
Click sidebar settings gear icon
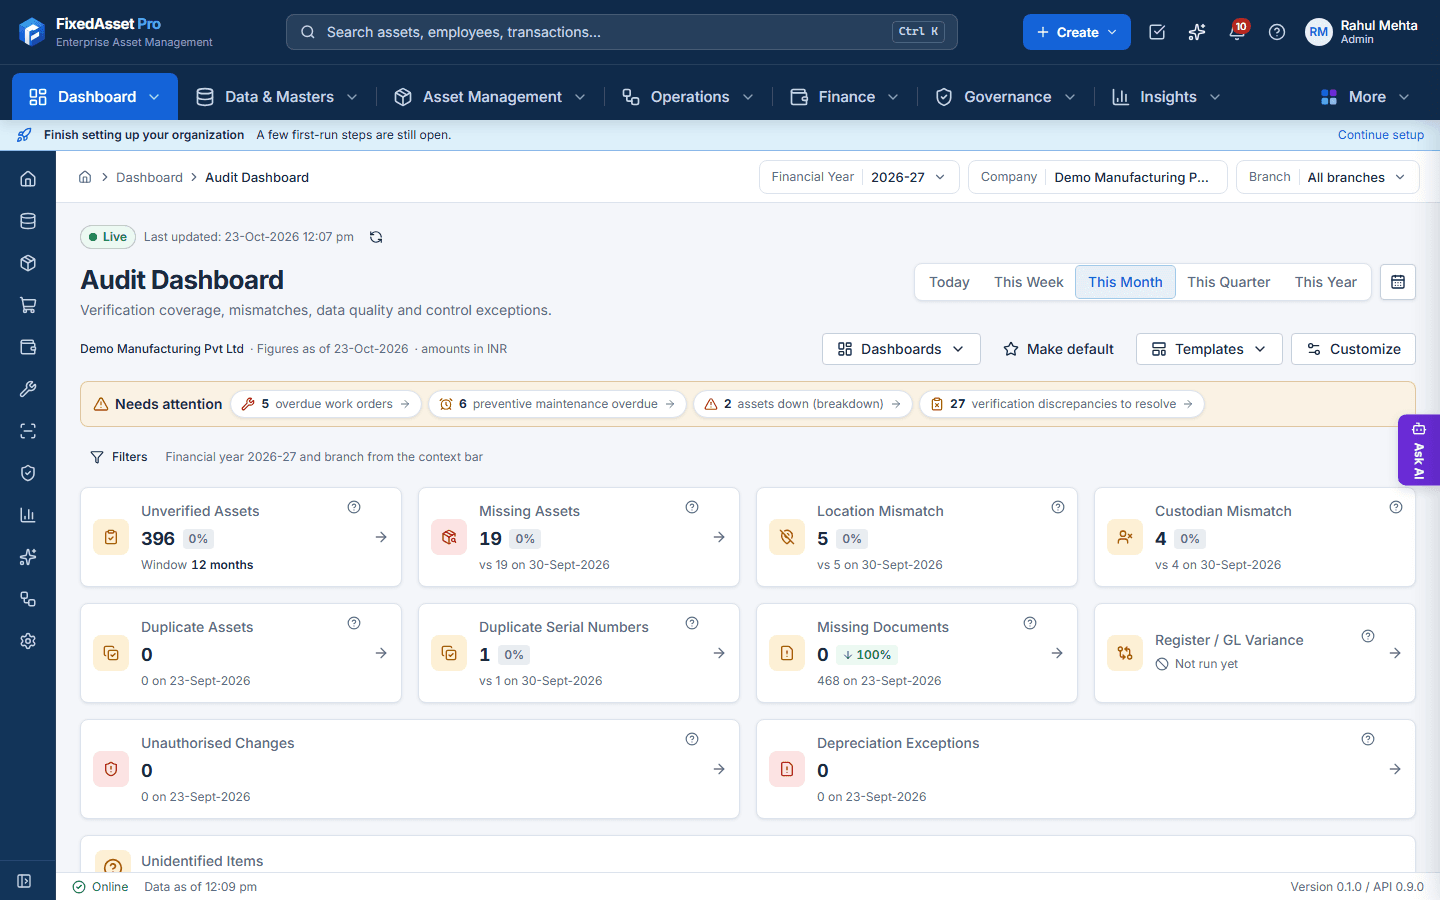click(28, 641)
